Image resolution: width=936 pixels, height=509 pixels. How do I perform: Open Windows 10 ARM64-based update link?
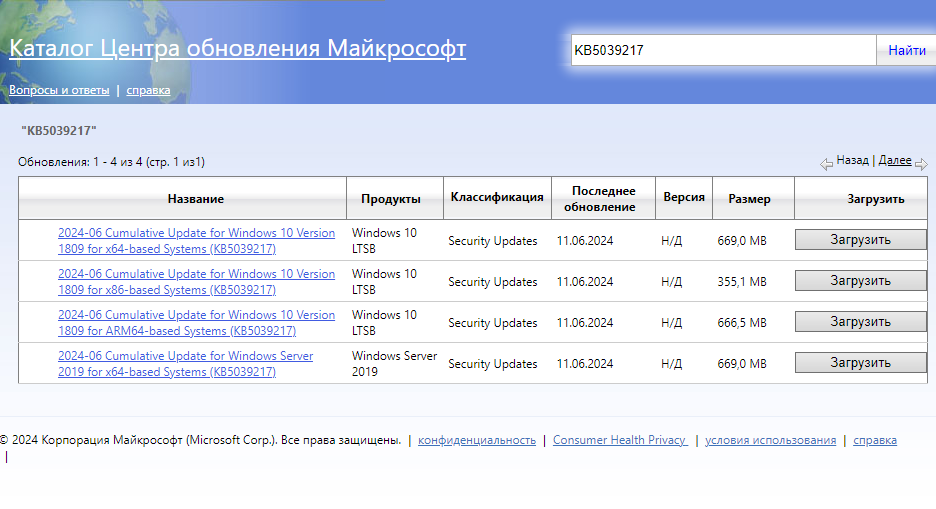pos(196,322)
